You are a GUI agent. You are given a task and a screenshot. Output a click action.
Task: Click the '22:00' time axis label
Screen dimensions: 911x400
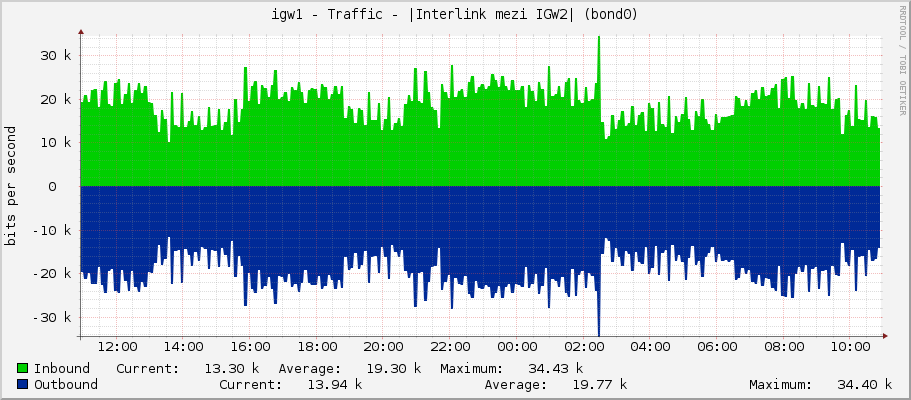click(452, 348)
